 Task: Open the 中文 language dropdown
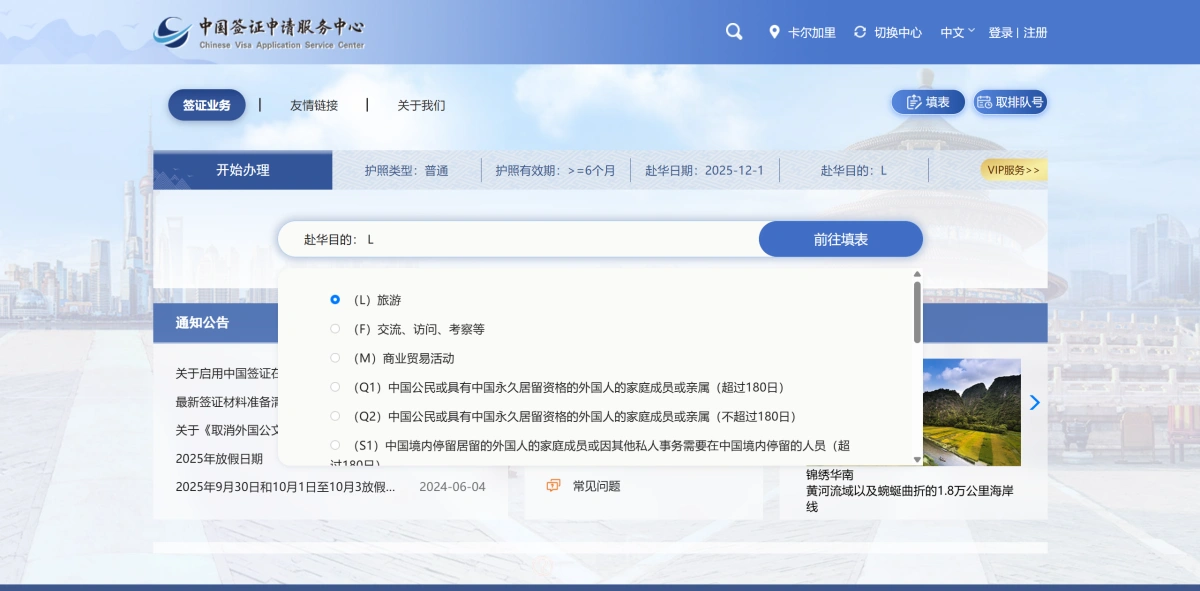coord(957,32)
